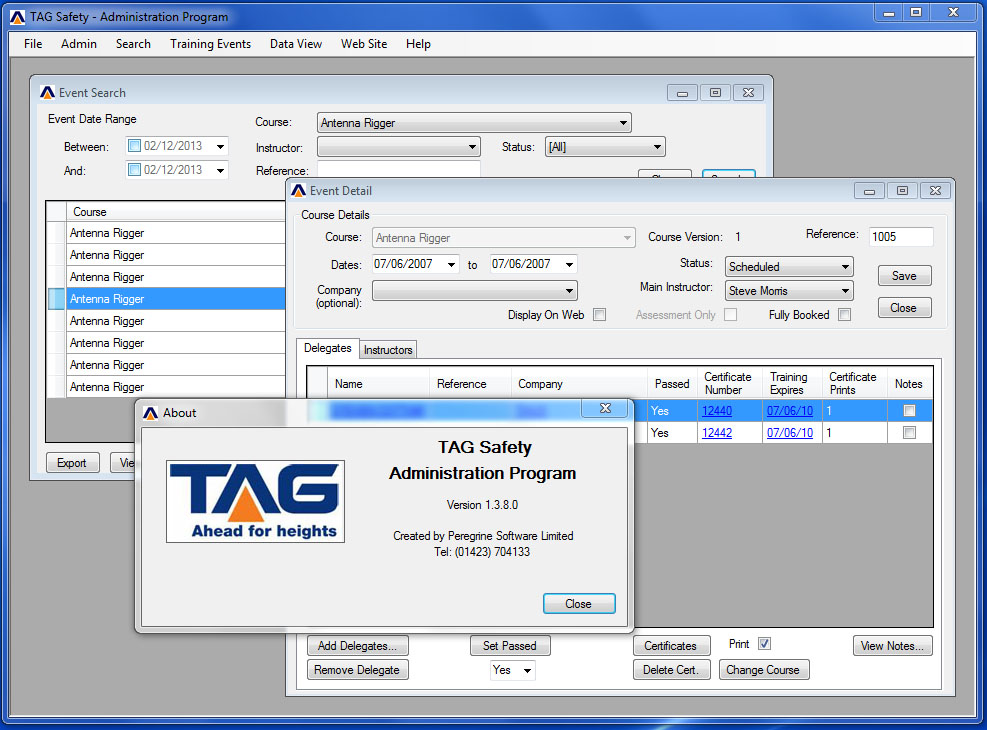
Task: Click the Reference field containing 1005
Action: [x=901, y=237]
